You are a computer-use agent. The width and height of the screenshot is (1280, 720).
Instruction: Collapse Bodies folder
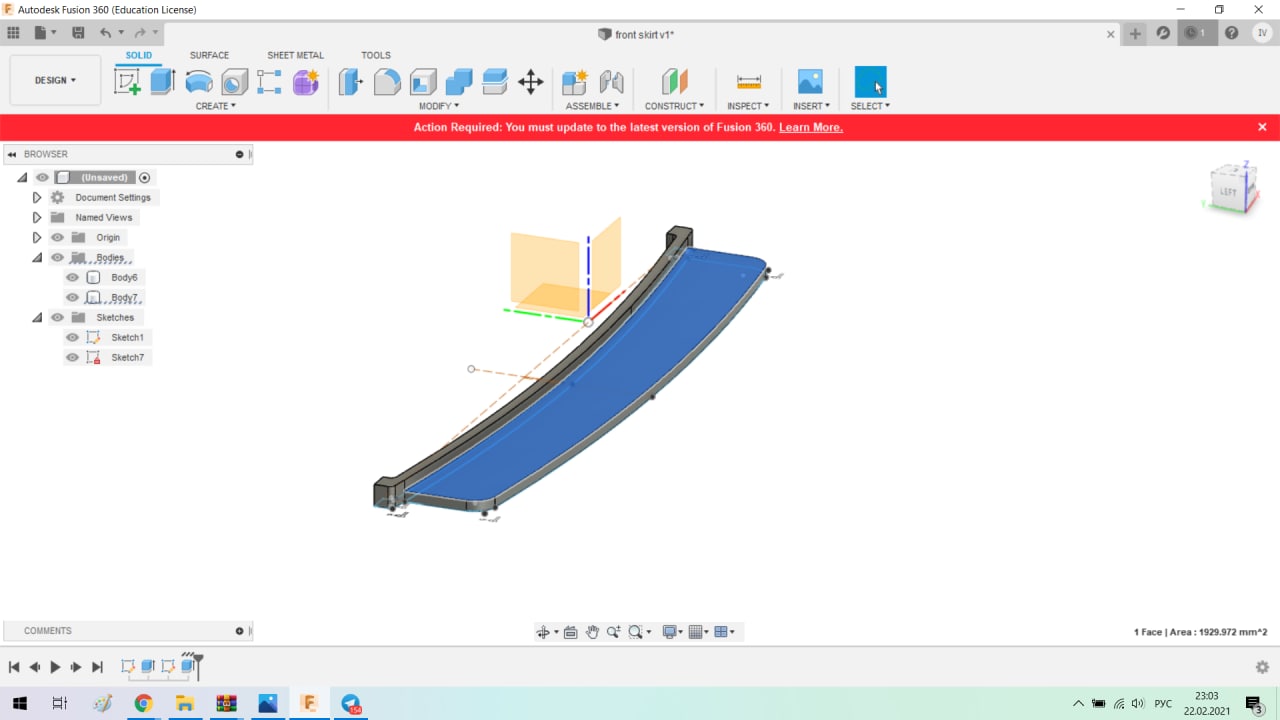click(x=37, y=257)
